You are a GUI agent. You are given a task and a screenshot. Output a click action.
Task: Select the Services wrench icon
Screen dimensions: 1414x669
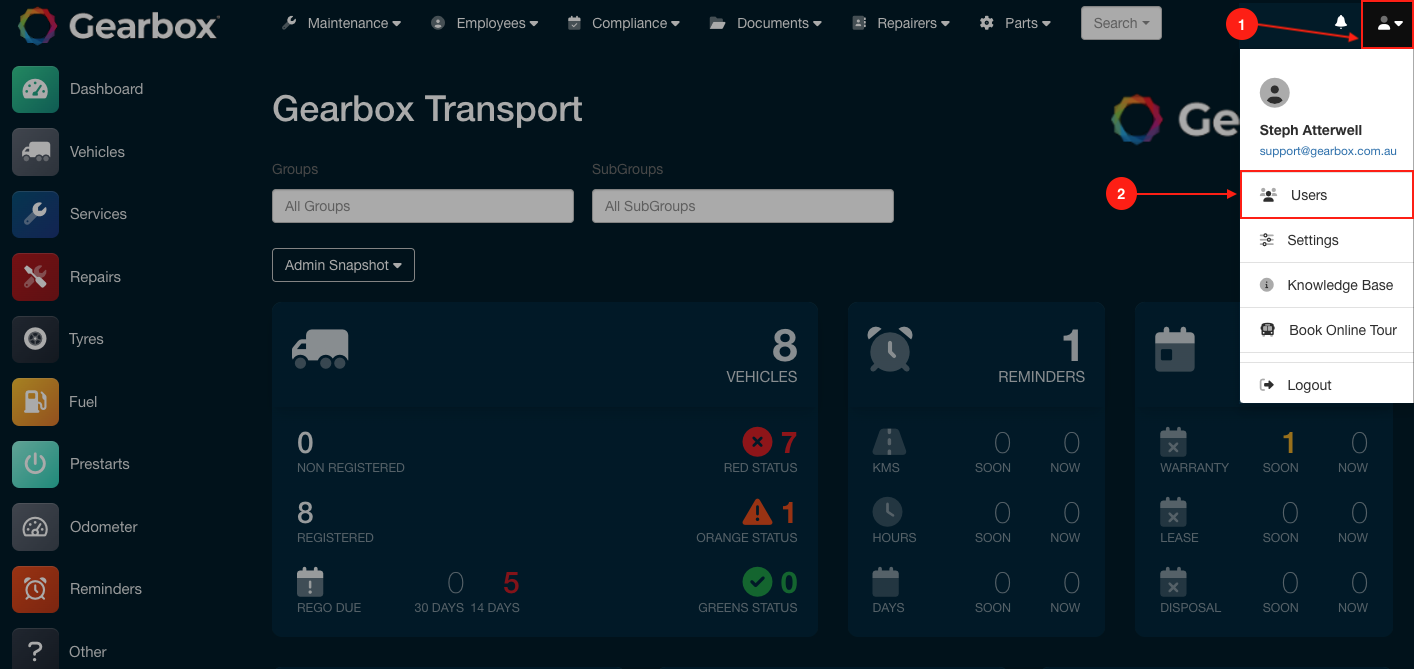tap(35, 214)
